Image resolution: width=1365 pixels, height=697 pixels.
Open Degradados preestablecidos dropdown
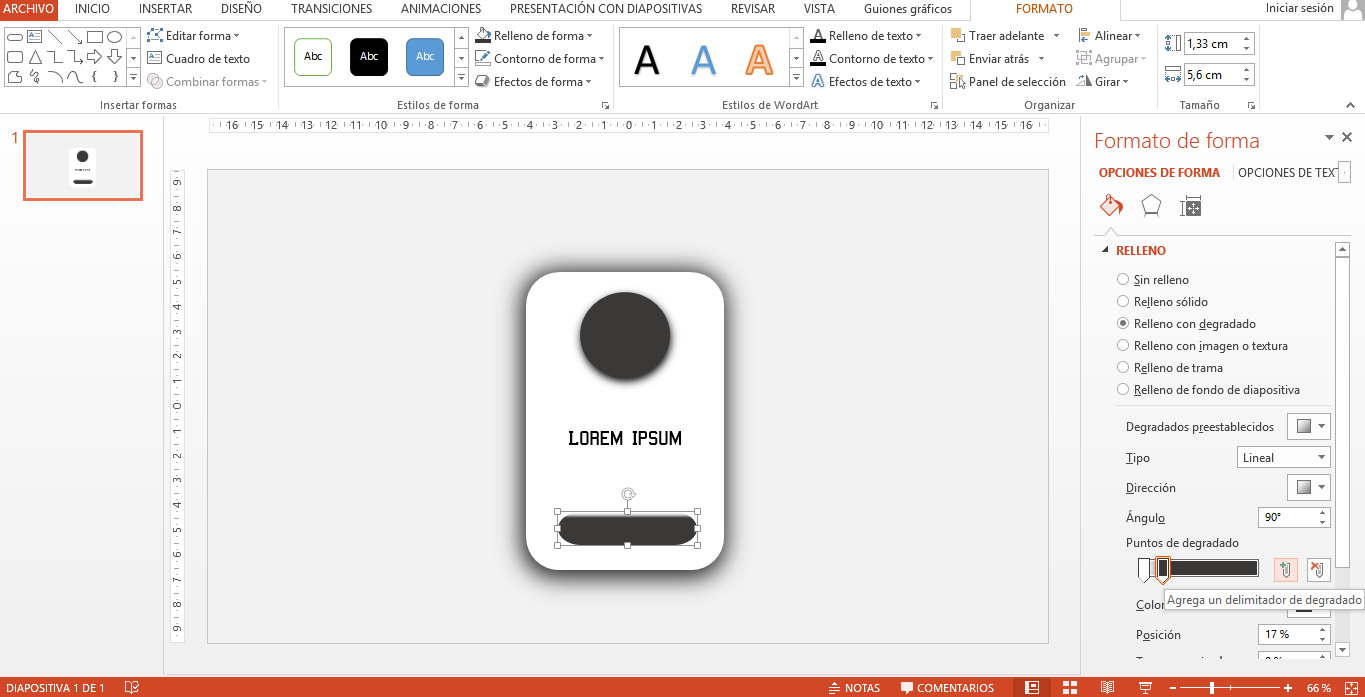pyautogui.click(x=1309, y=426)
